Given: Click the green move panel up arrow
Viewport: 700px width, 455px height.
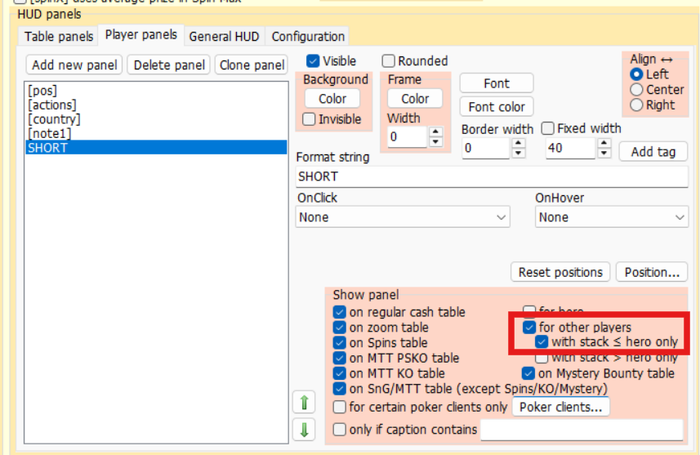Looking at the screenshot, I should coord(306,403).
